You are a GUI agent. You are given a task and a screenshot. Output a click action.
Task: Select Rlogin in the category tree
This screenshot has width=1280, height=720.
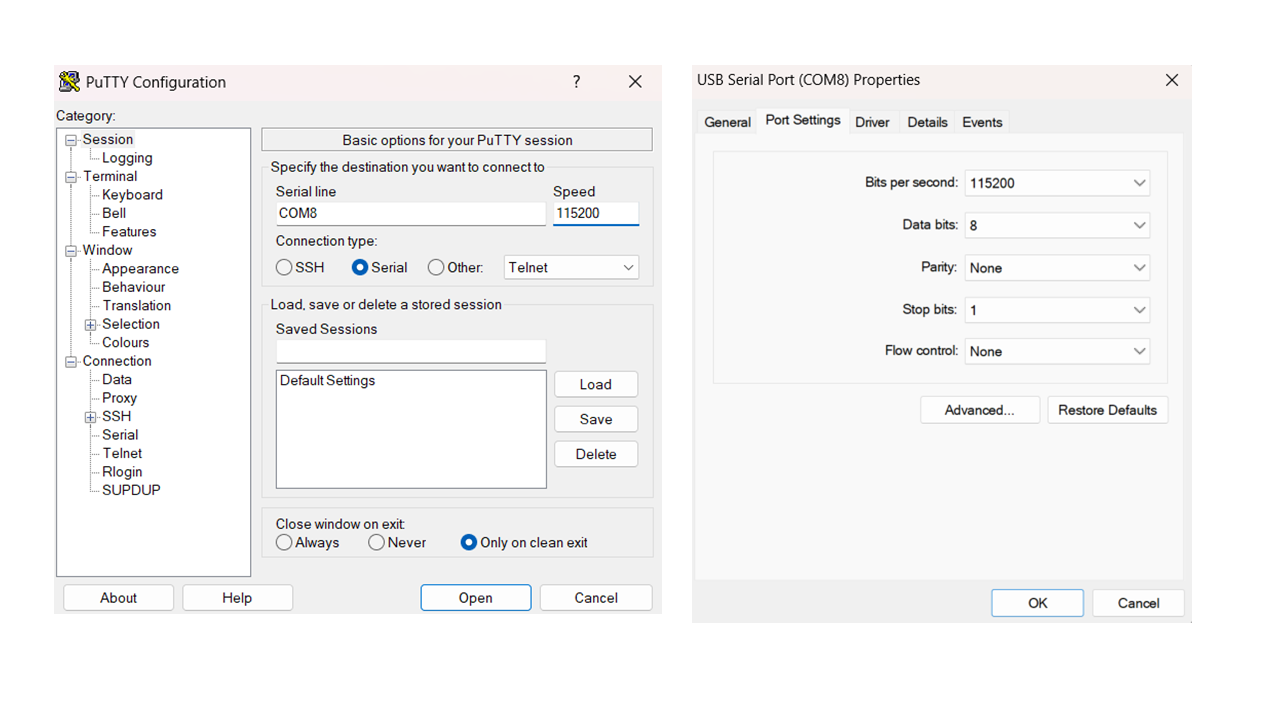click(x=122, y=472)
